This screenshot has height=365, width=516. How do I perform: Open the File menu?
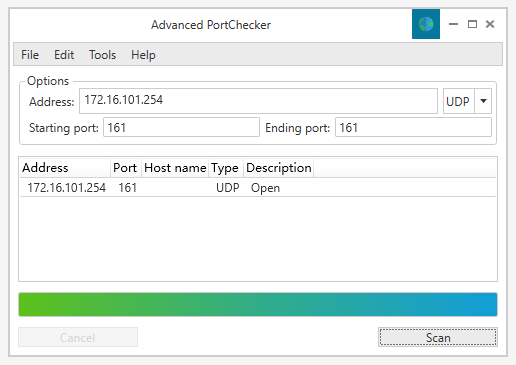(30, 55)
